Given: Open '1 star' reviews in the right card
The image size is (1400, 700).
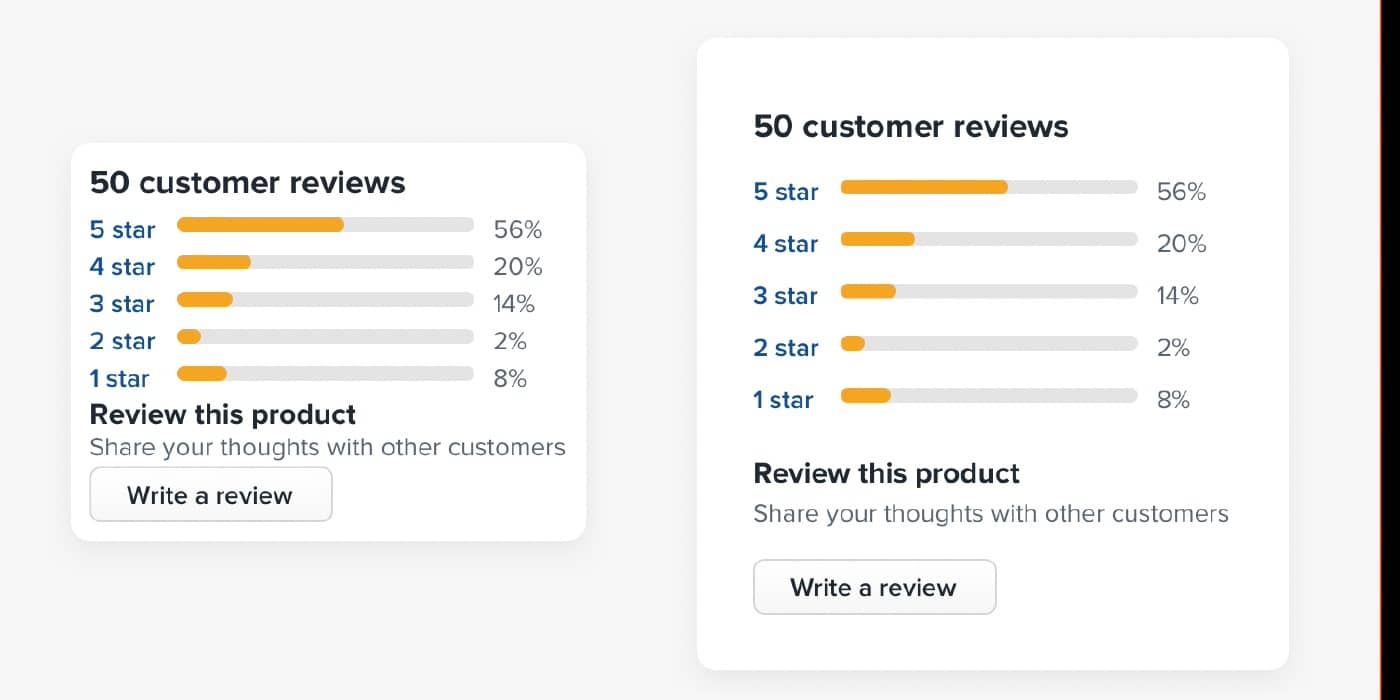Looking at the screenshot, I should click(783, 400).
